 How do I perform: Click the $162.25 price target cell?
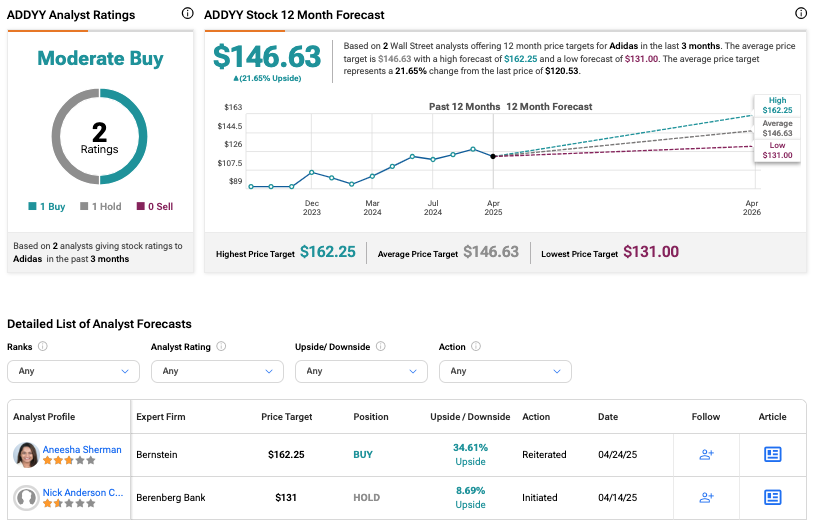(286, 454)
